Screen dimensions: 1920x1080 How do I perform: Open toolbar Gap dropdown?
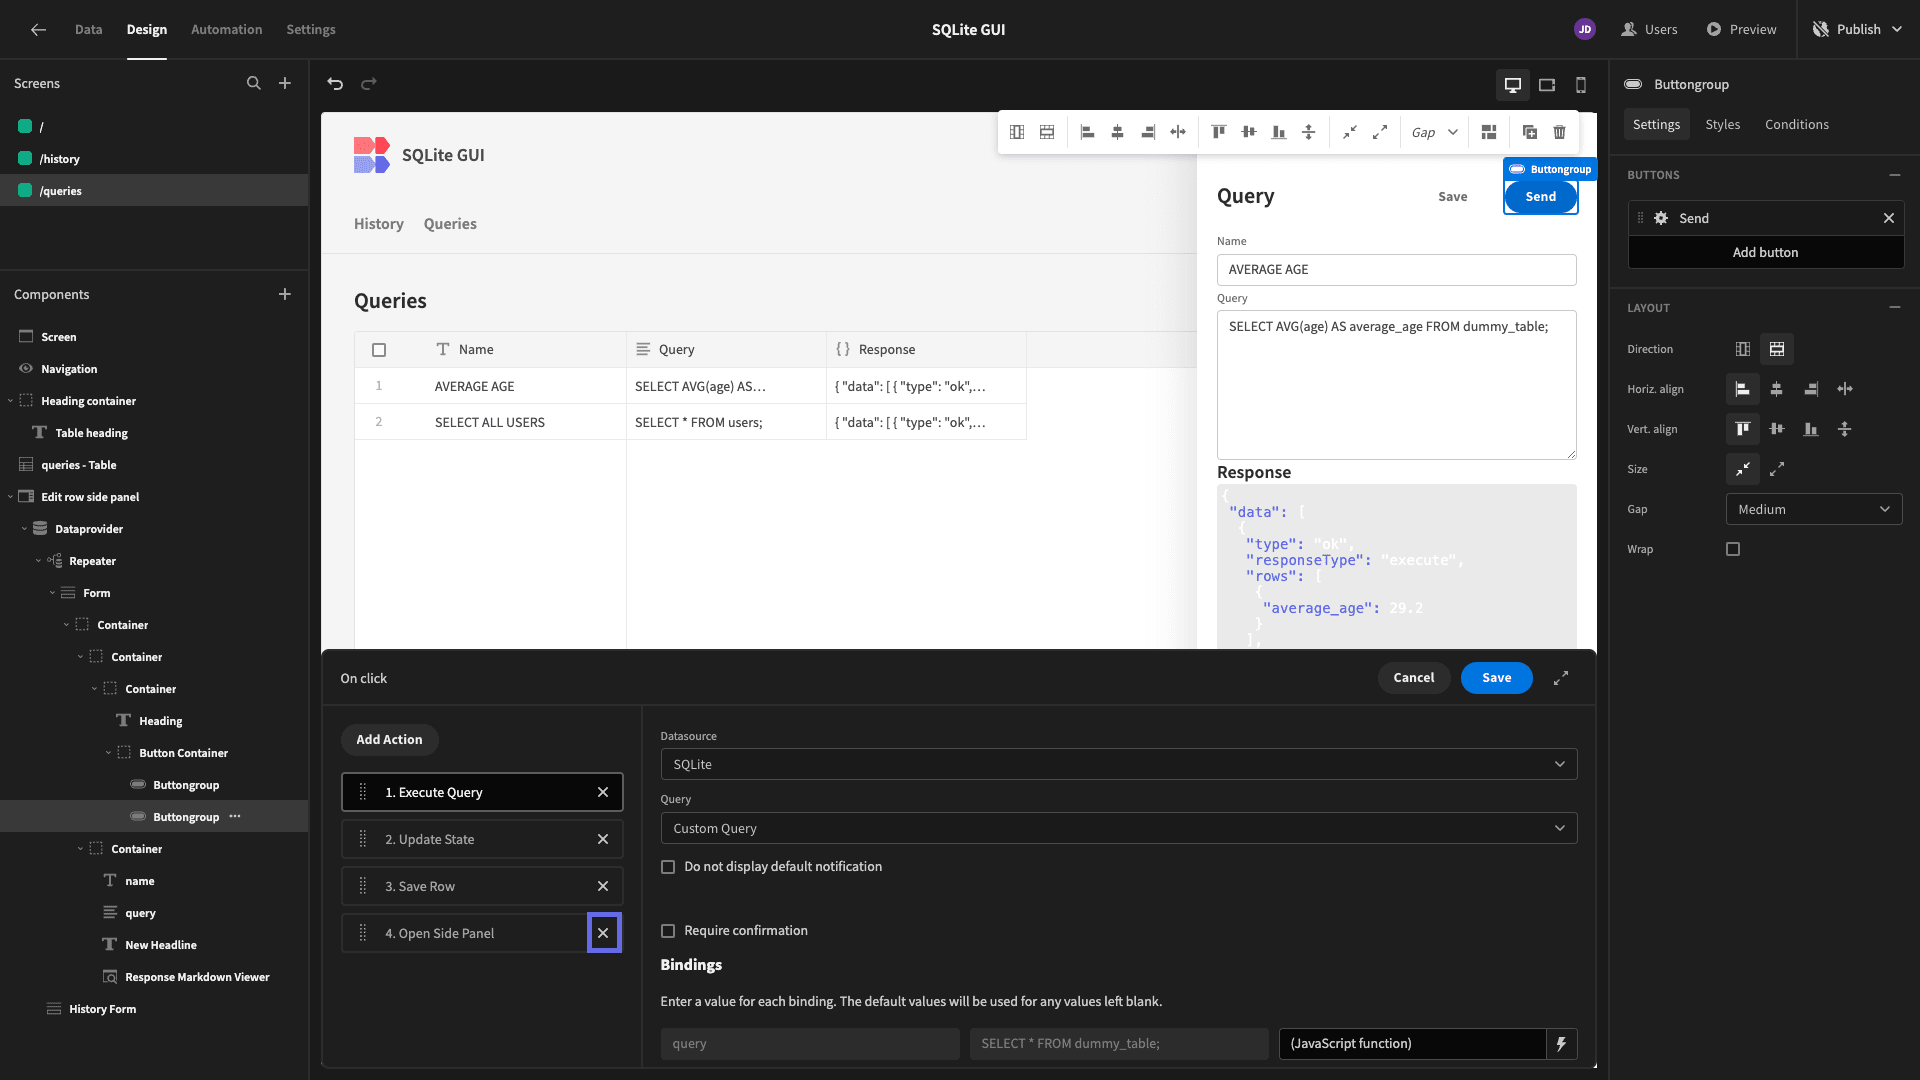click(x=1434, y=132)
